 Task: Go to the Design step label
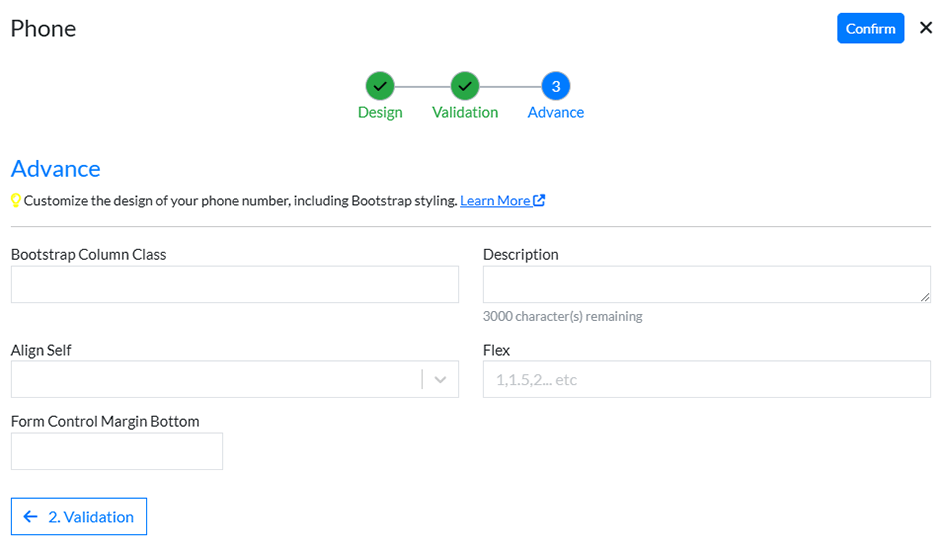[x=380, y=113]
